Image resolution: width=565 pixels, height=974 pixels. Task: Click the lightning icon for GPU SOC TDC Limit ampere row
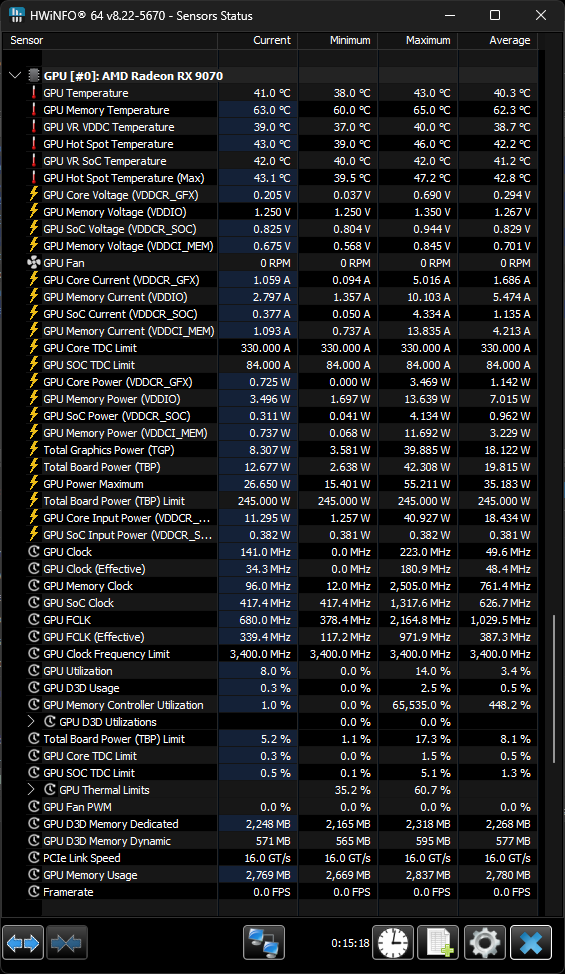[34, 365]
